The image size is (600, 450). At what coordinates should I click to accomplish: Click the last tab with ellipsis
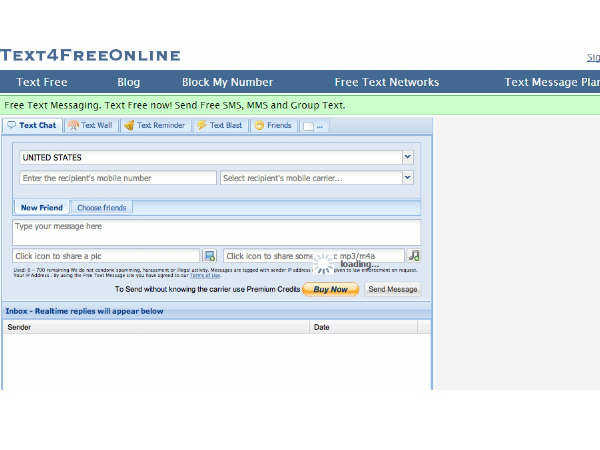pyautogui.click(x=313, y=126)
